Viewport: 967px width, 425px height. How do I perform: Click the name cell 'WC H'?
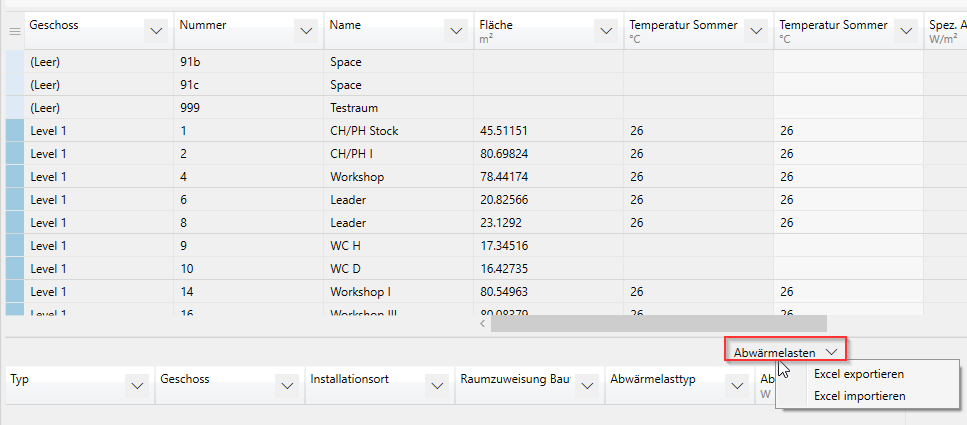[398, 246]
